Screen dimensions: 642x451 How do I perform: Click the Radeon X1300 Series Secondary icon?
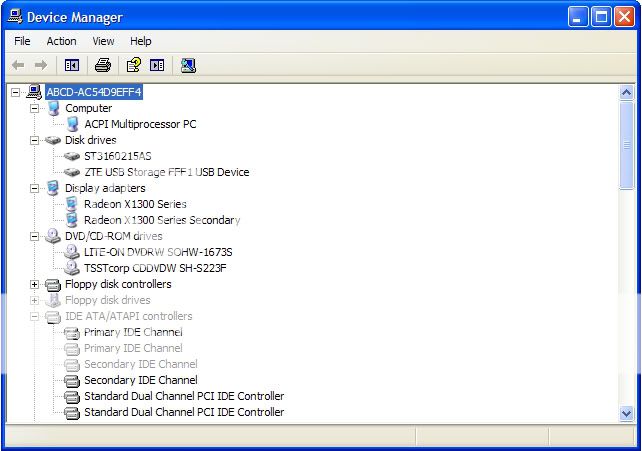tap(72, 220)
